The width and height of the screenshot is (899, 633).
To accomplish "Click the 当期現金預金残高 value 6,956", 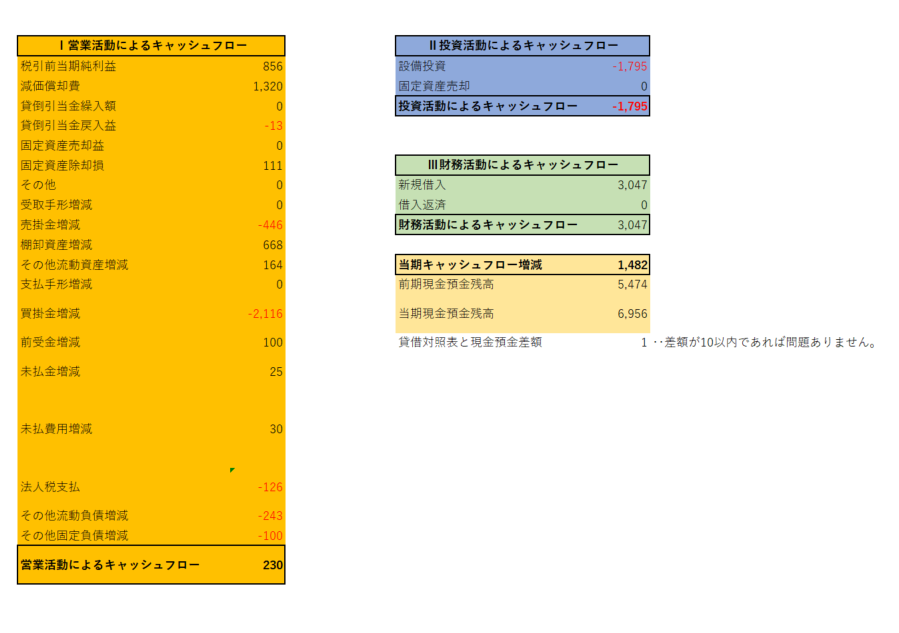I will coord(632,314).
